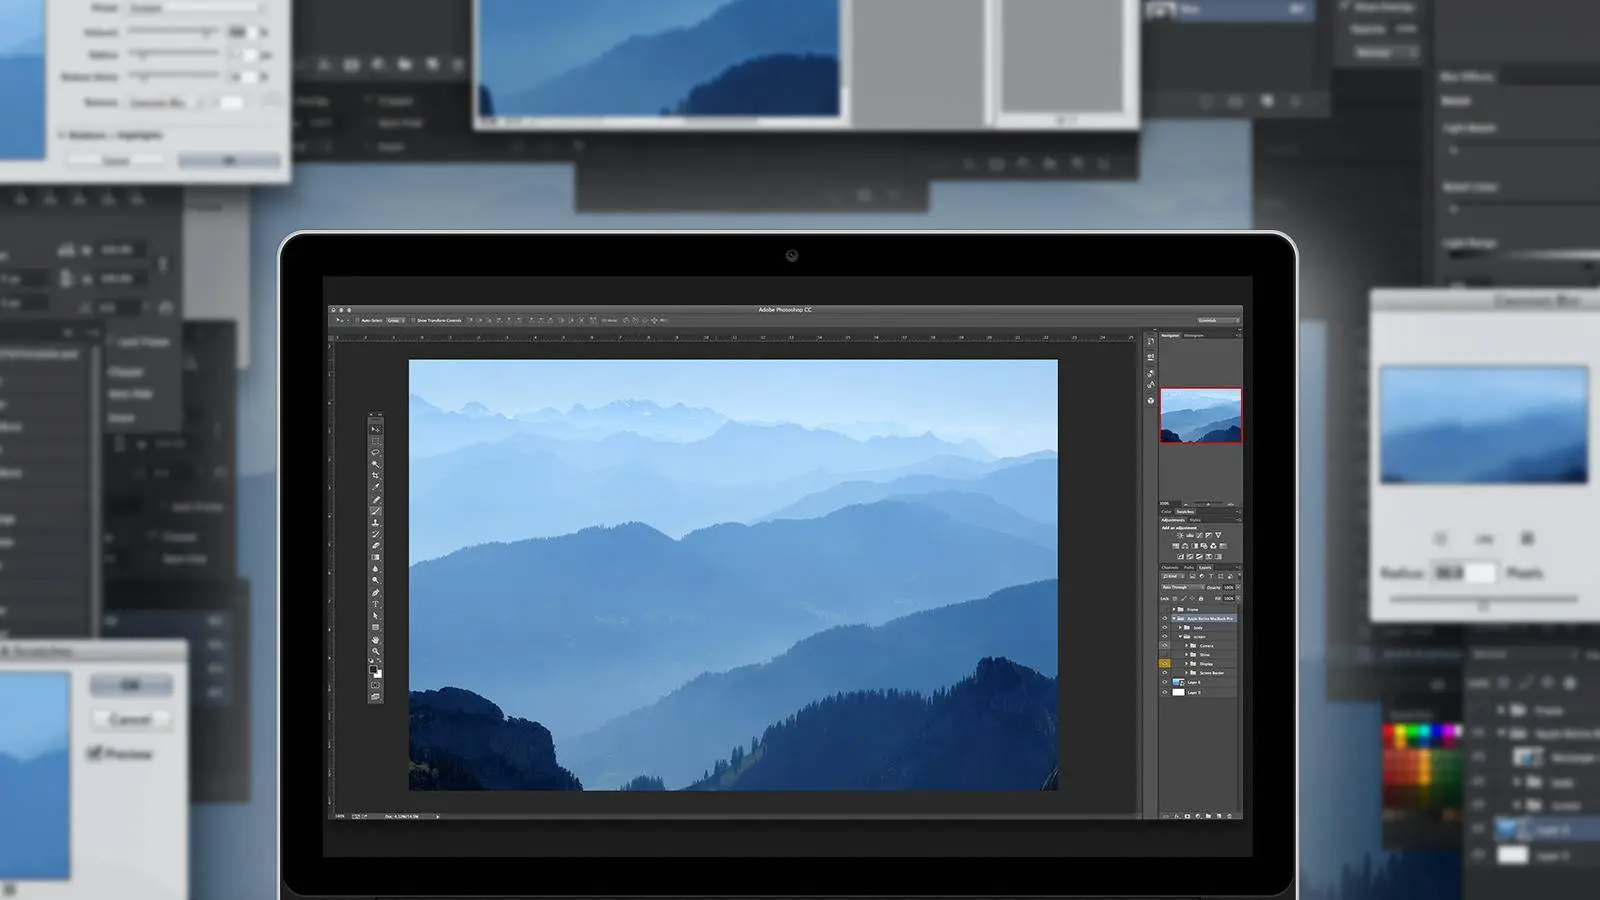Switch to the Histogram tab
Image resolution: width=1600 pixels, height=900 pixels.
point(1193,335)
